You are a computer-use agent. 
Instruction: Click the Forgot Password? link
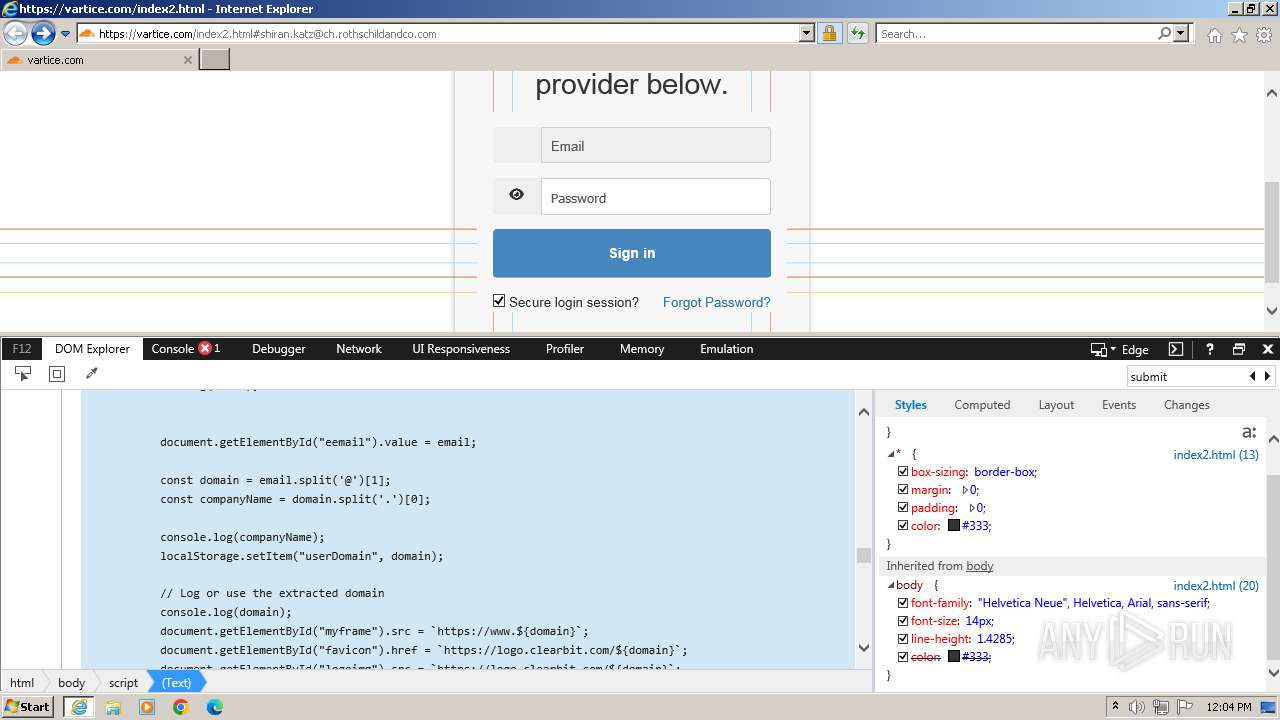[x=716, y=302]
